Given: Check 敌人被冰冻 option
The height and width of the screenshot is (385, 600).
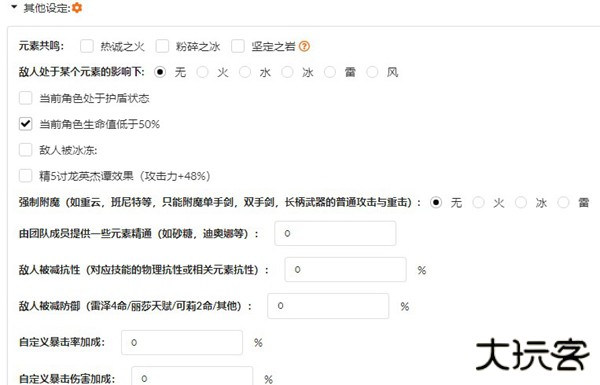Looking at the screenshot, I should click(x=26, y=150).
